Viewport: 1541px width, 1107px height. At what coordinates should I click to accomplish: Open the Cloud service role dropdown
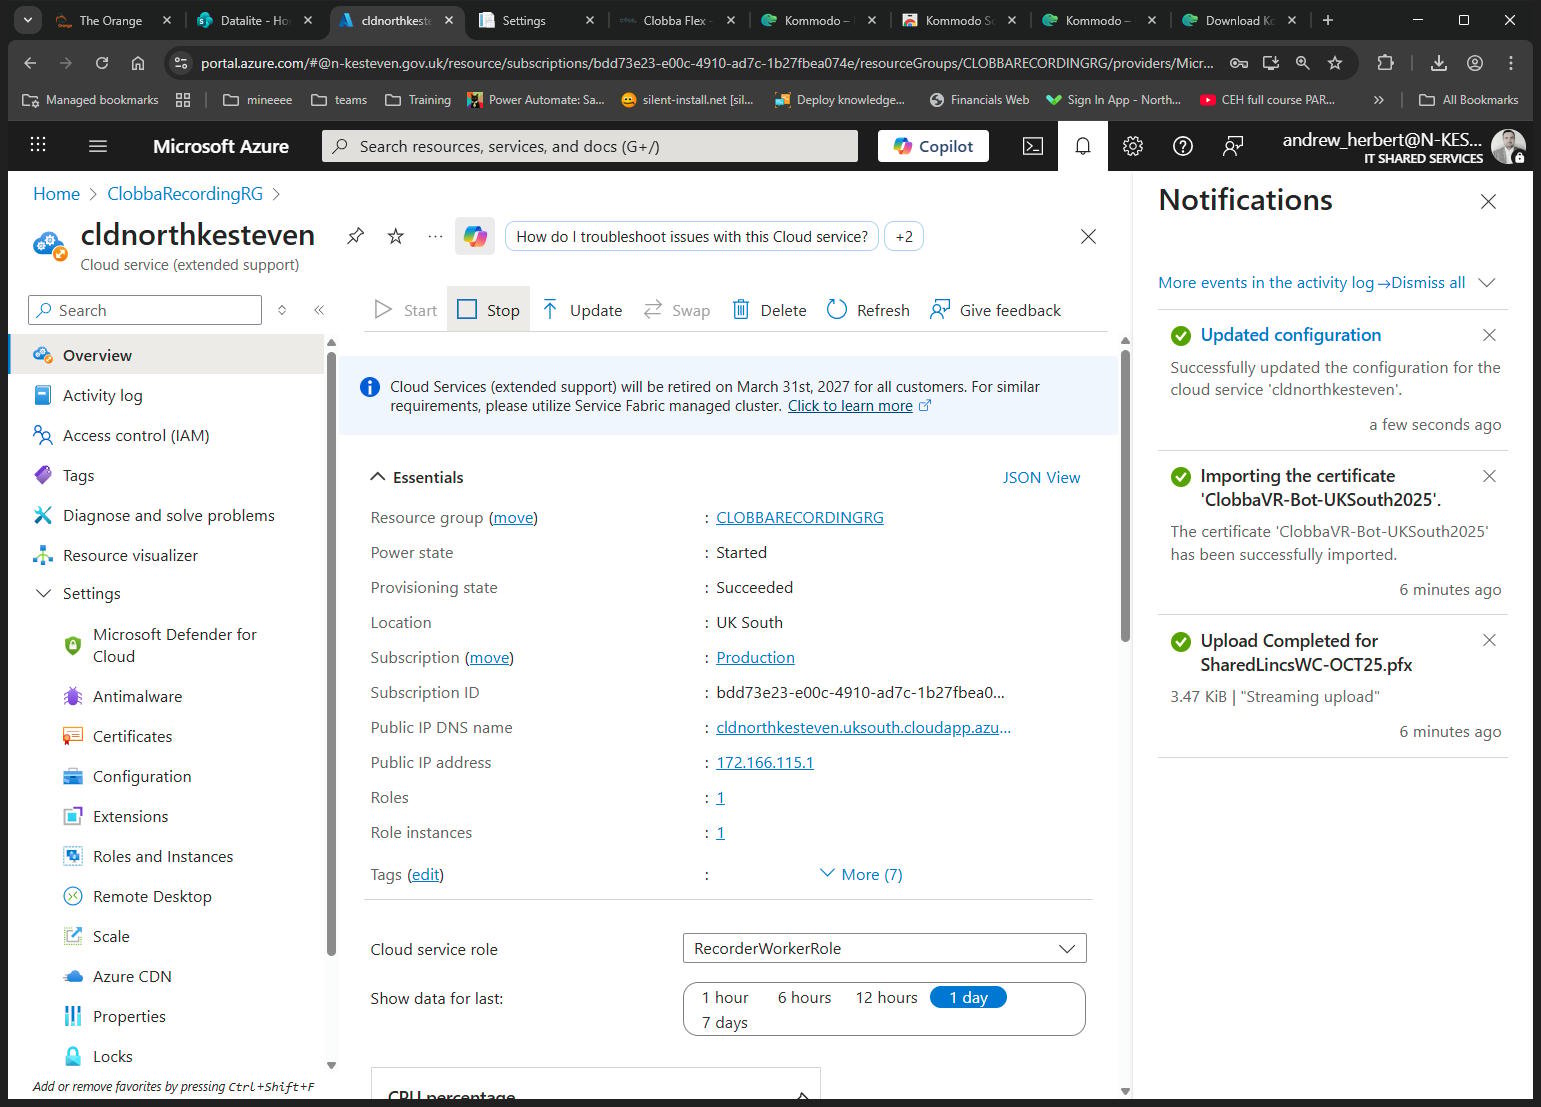click(x=884, y=948)
